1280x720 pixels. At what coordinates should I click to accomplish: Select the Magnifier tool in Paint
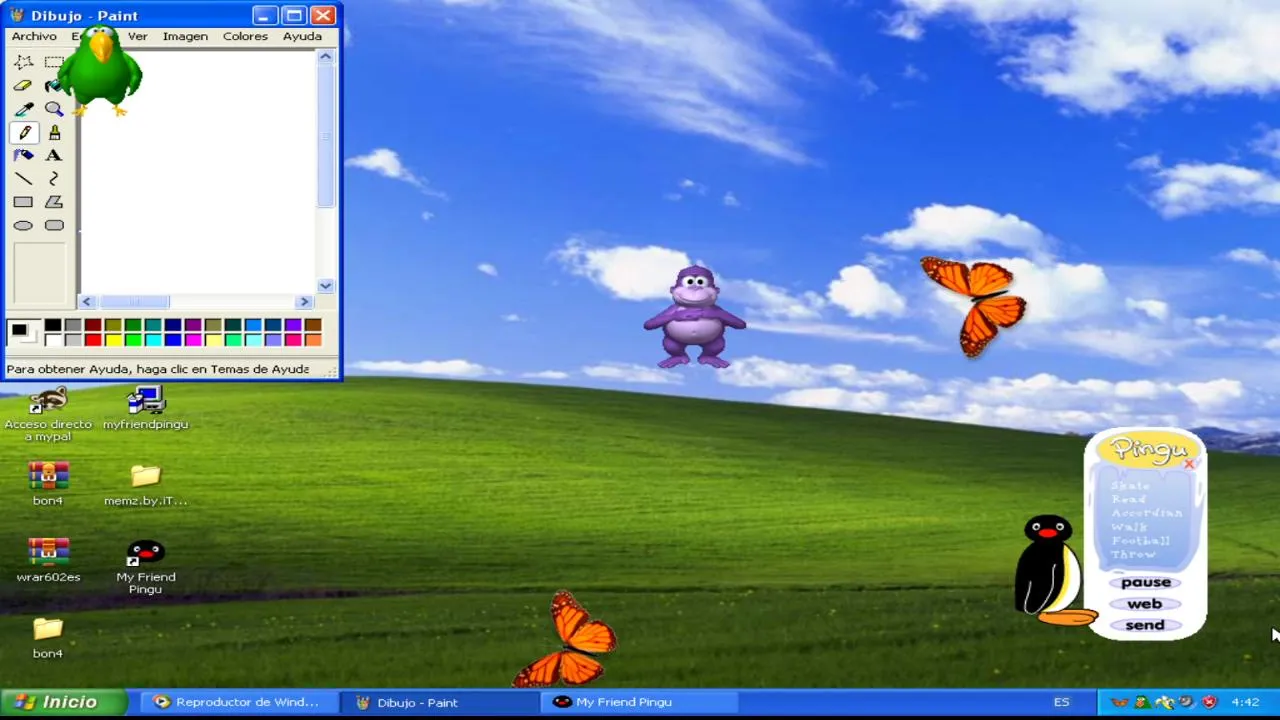54,109
